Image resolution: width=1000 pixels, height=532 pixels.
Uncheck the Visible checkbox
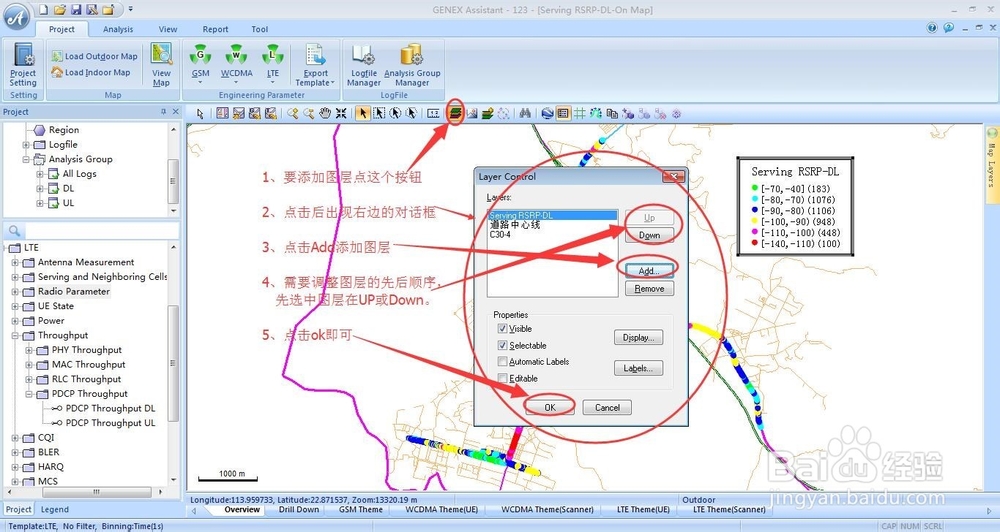click(503, 329)
